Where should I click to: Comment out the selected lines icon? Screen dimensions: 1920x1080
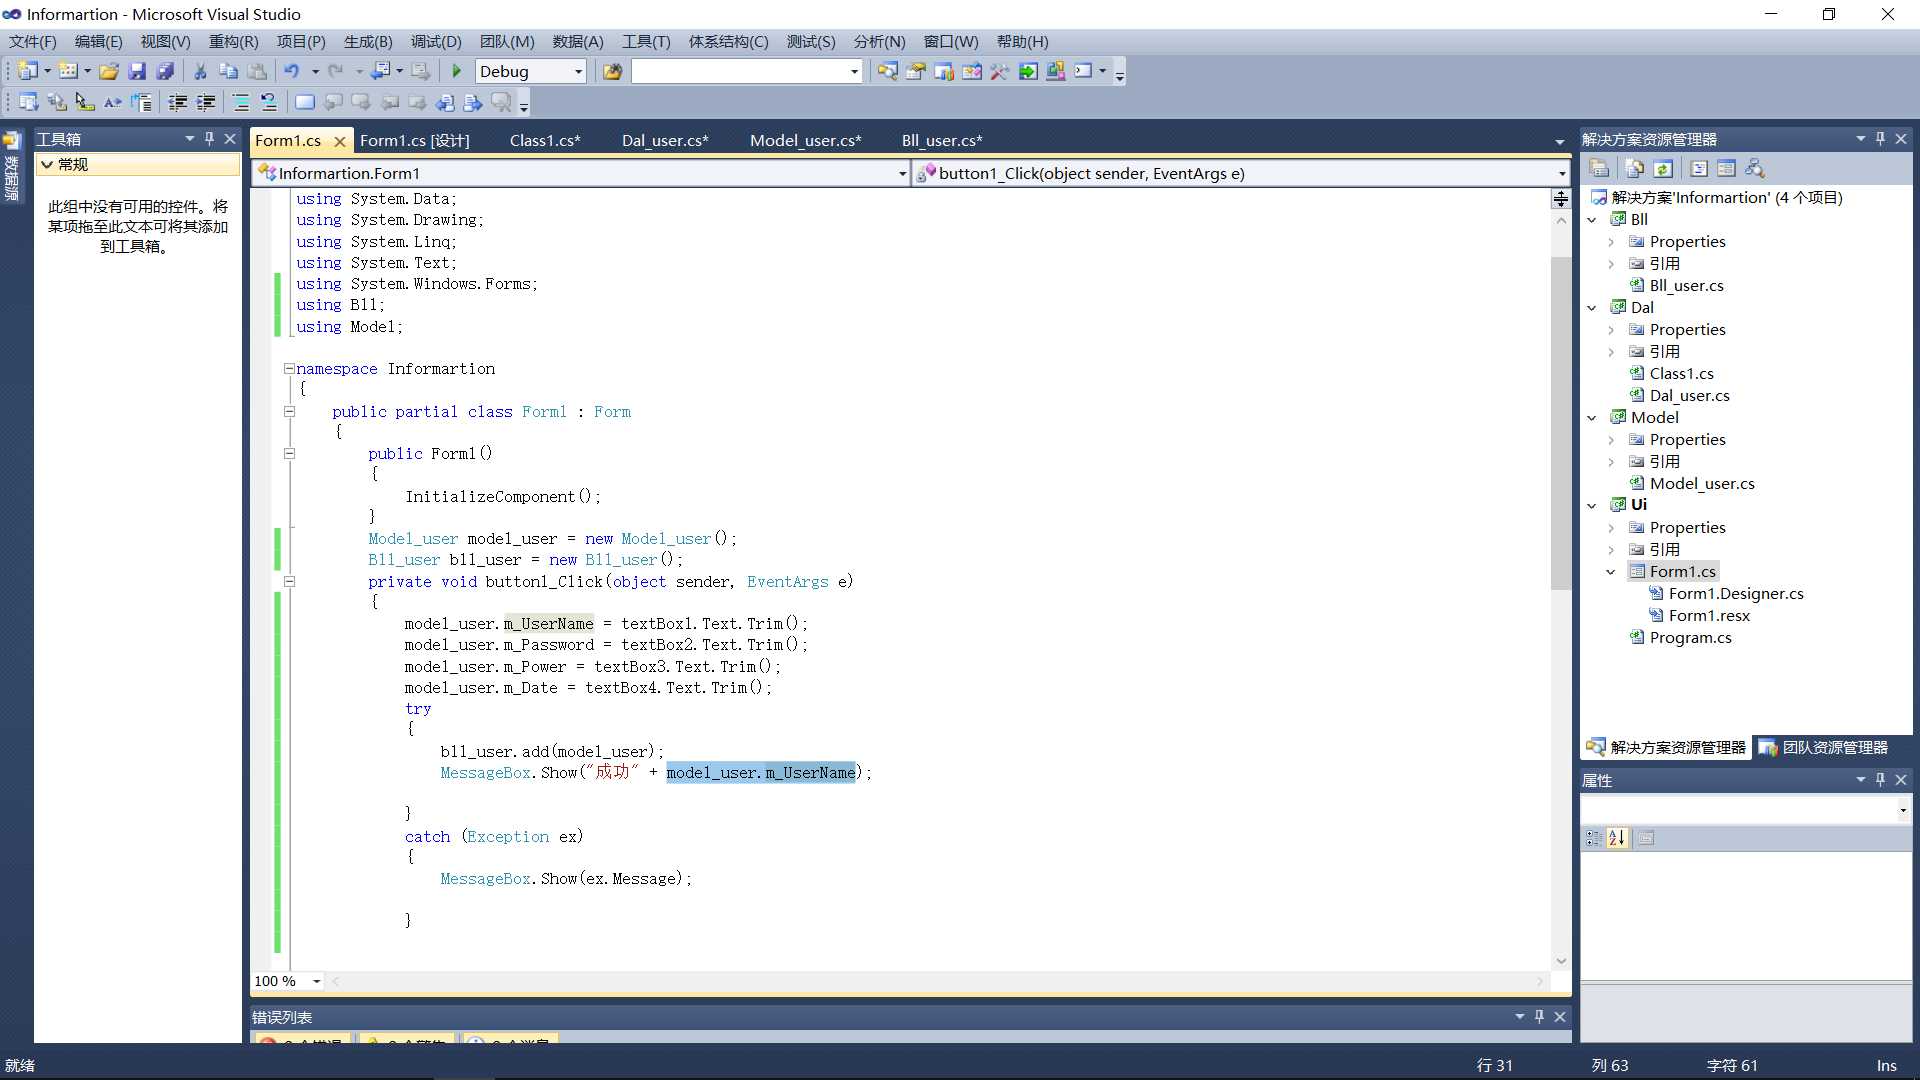click(x=241, y=102)
